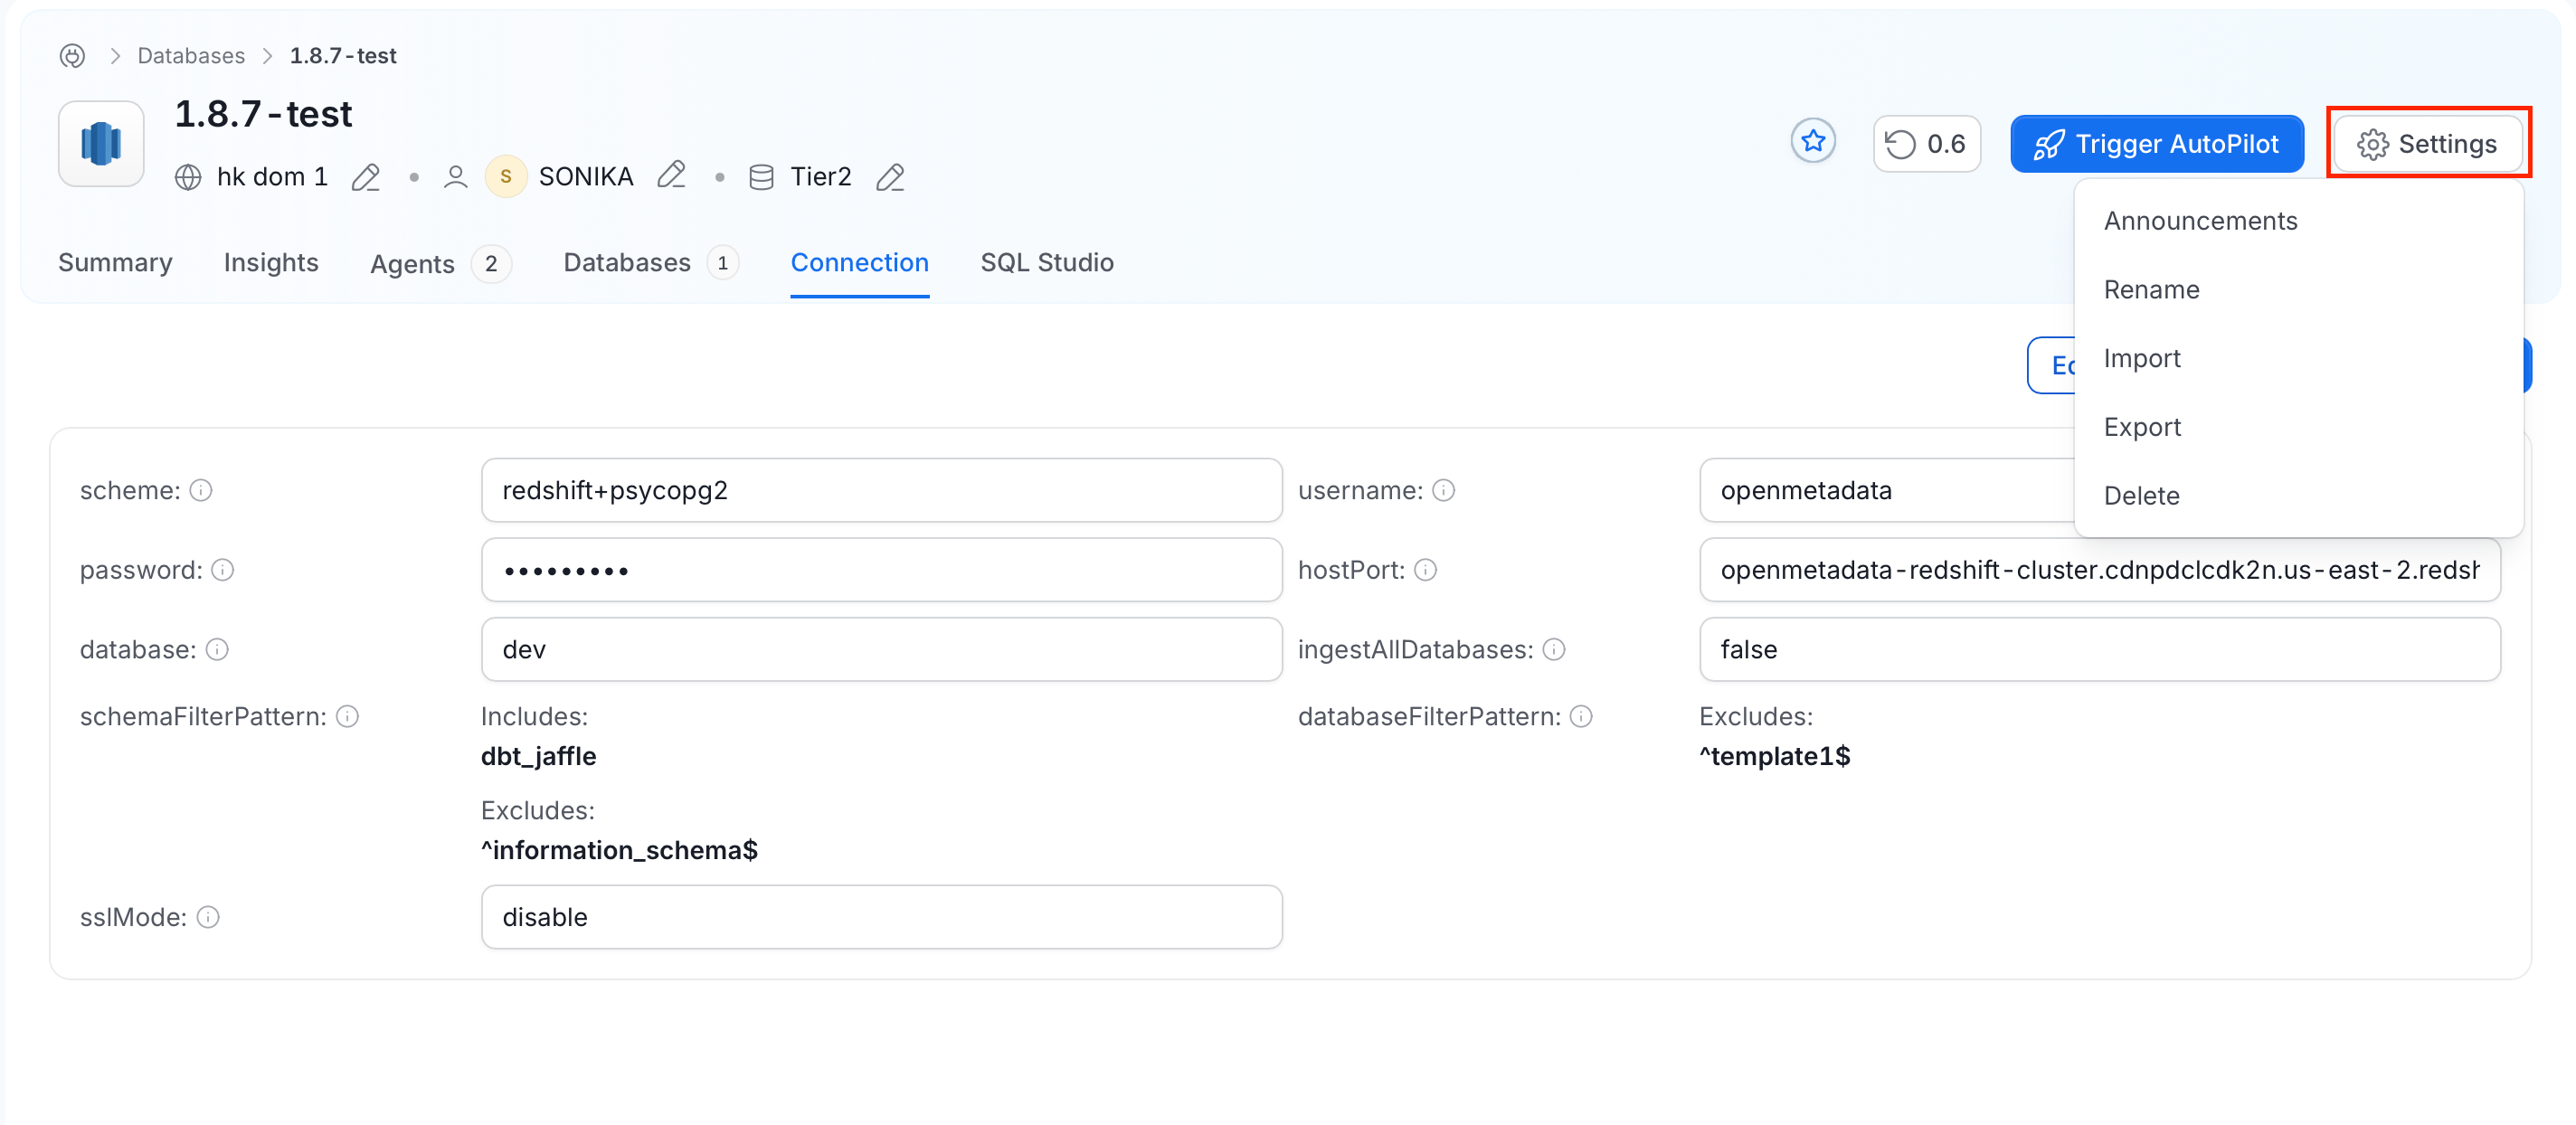Click the home icon in breadcrumb

click(x=72, y=56)
